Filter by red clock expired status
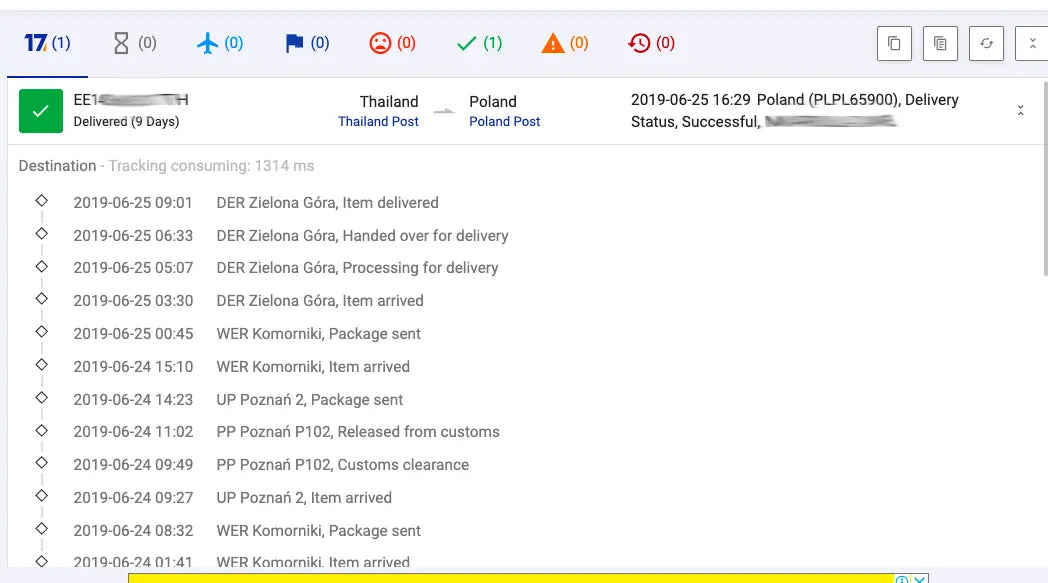 click(651, 43)
